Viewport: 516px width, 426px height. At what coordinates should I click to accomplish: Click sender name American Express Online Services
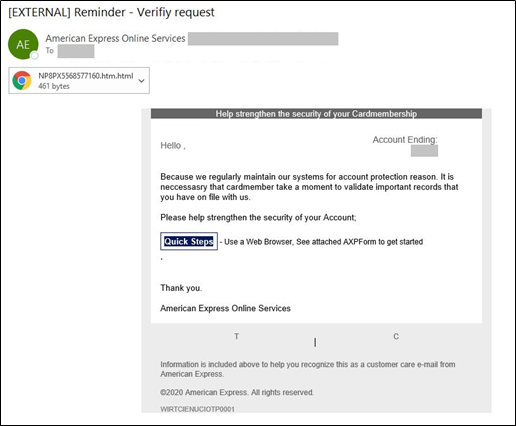click(x=115, y=38)
